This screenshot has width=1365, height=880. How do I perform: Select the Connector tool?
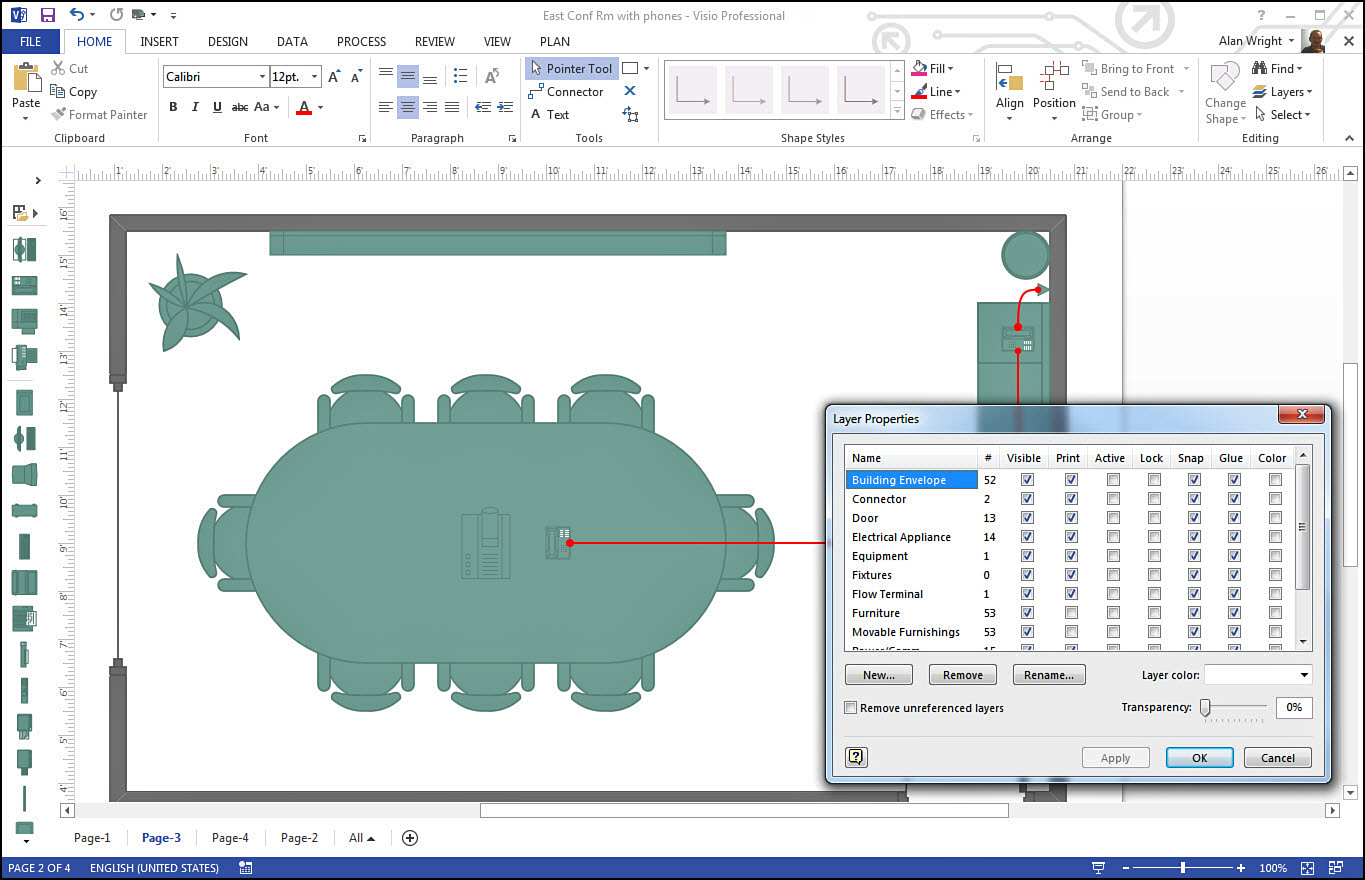pyautogui.click(x=566, y=91)
